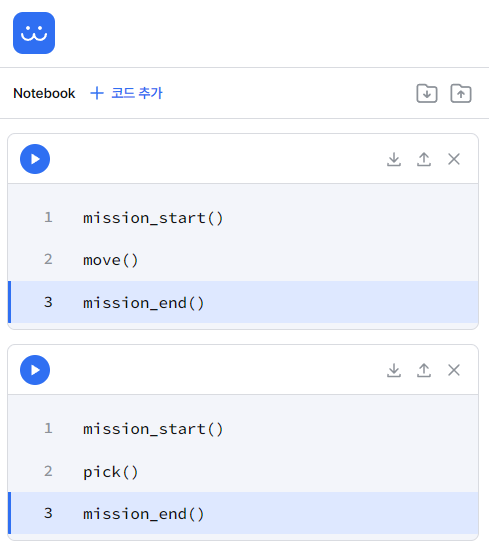Viewport: 489px width, 547px height.
Task: Place cursor on pick() line
Action: click(243, 471)
